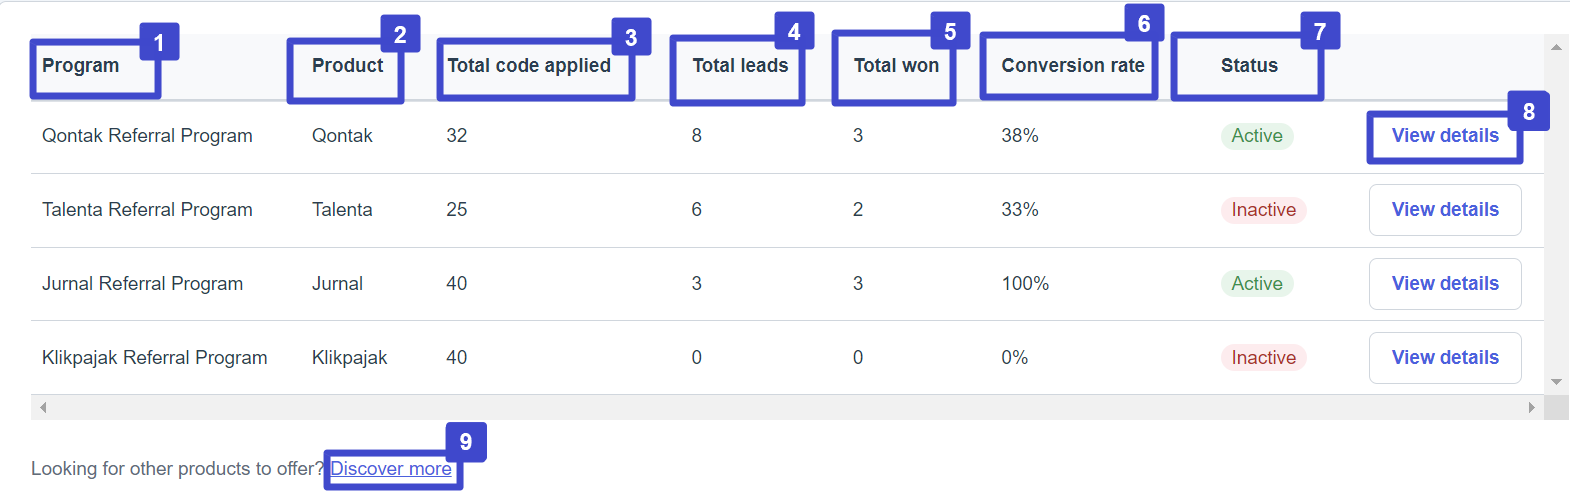Select the Program column header
This screenshot has width=1570, height=494.
[81, 66]
